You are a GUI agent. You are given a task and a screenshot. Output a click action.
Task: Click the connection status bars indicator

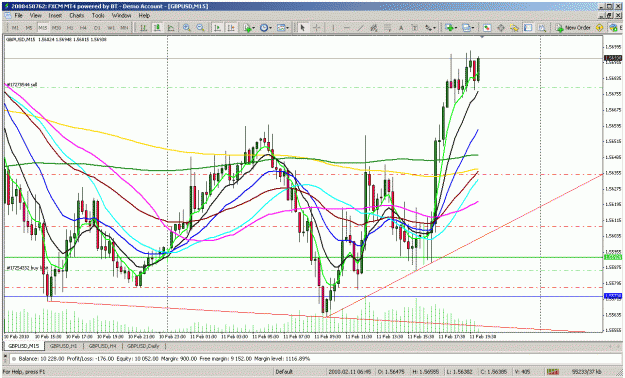pos(552,372)
